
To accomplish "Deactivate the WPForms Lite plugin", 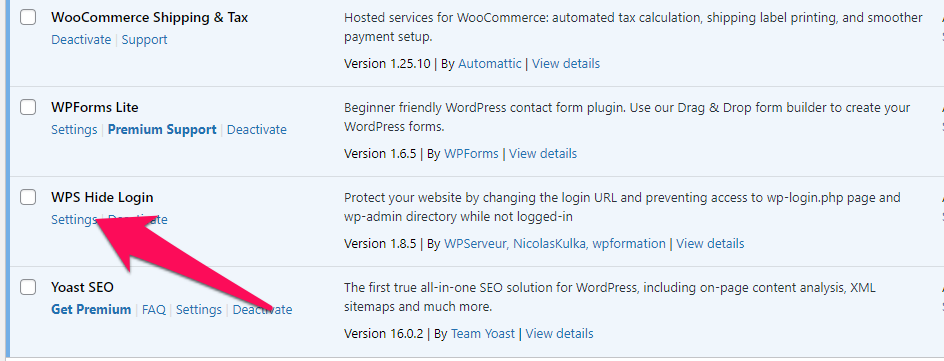I will (x=256, y=129).
